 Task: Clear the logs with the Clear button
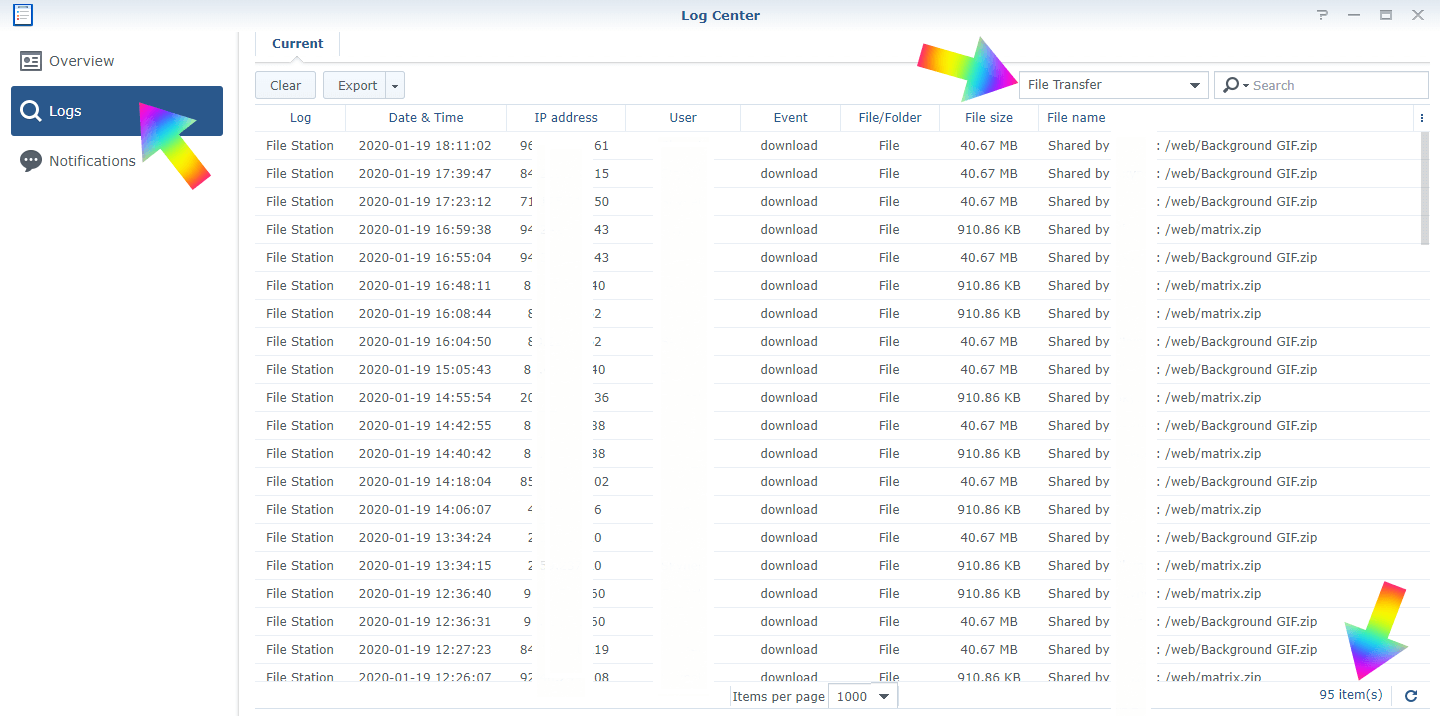(x=285, y=85)
